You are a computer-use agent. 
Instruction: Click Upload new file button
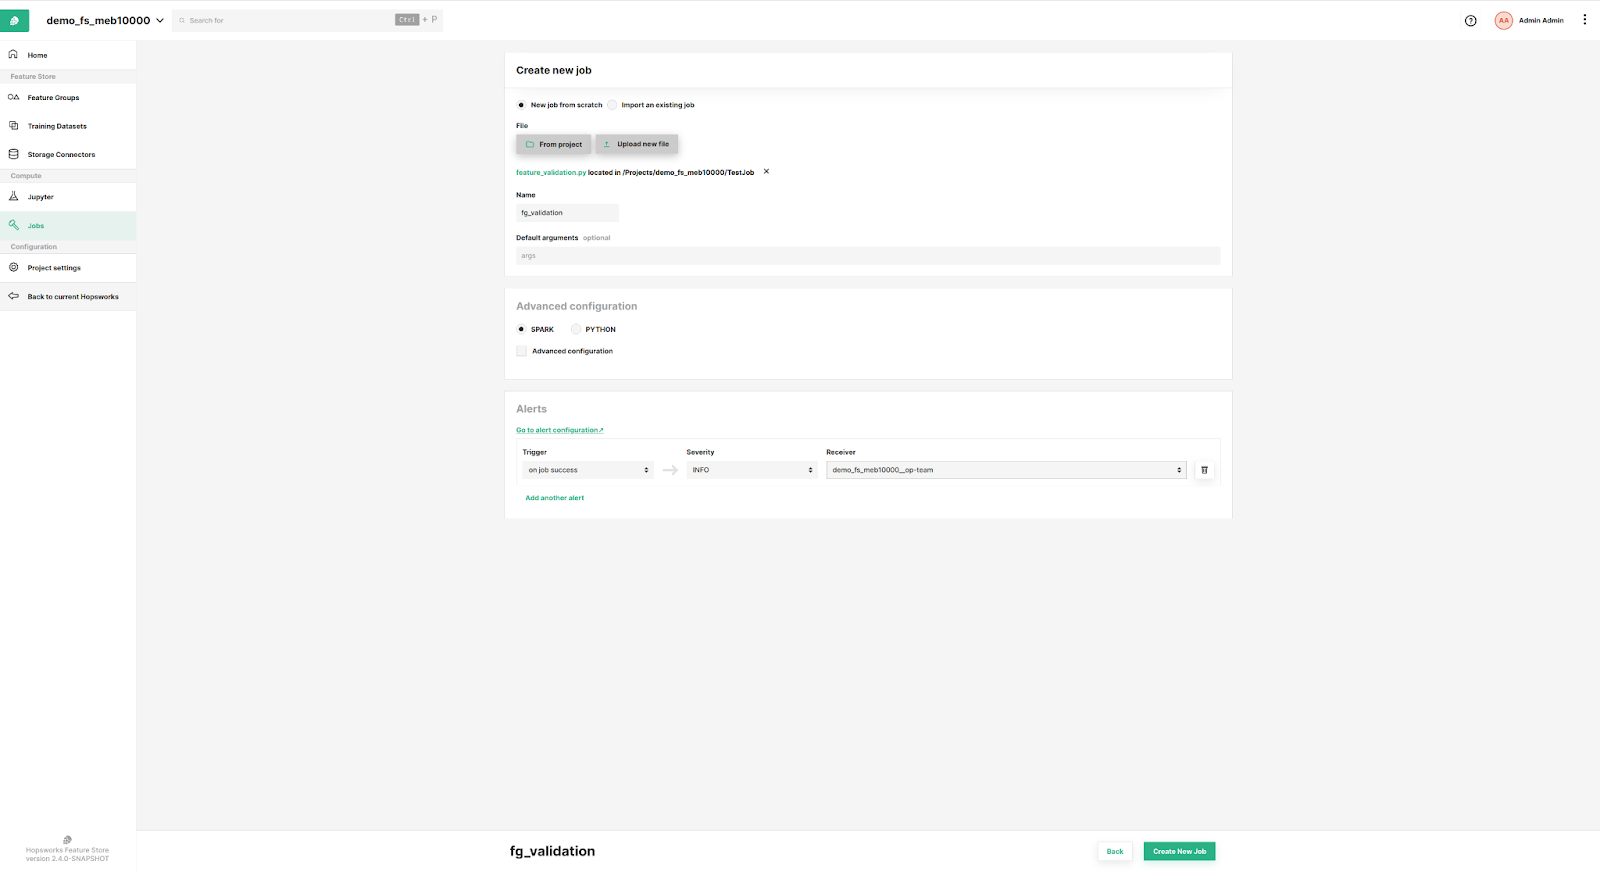pos(637,144)
